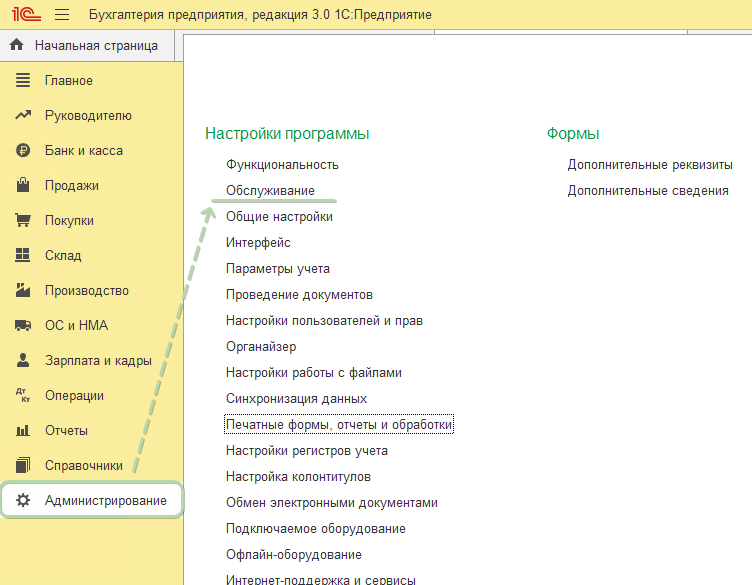Select the Производство section
This screenshot has width=752, height=585.
click(91, 290)
